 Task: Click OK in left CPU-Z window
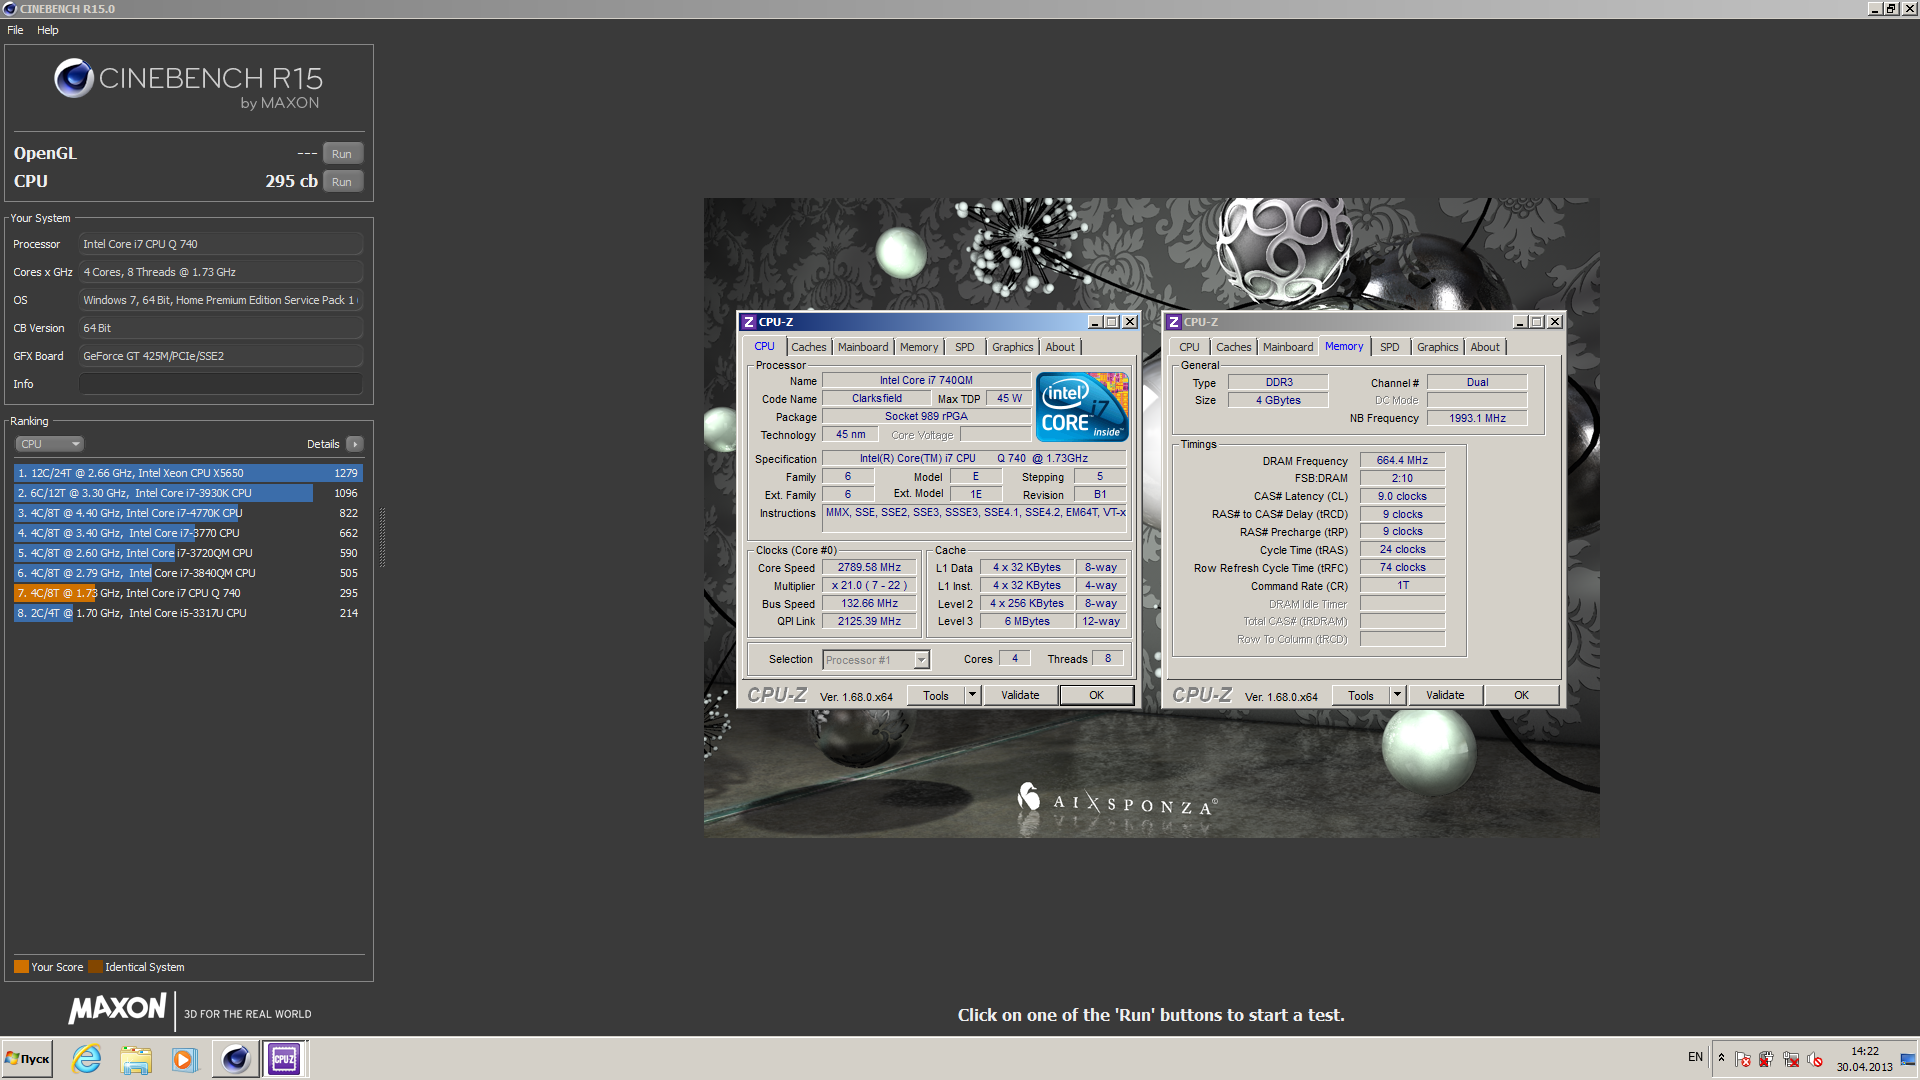[x=1096, y=696]
